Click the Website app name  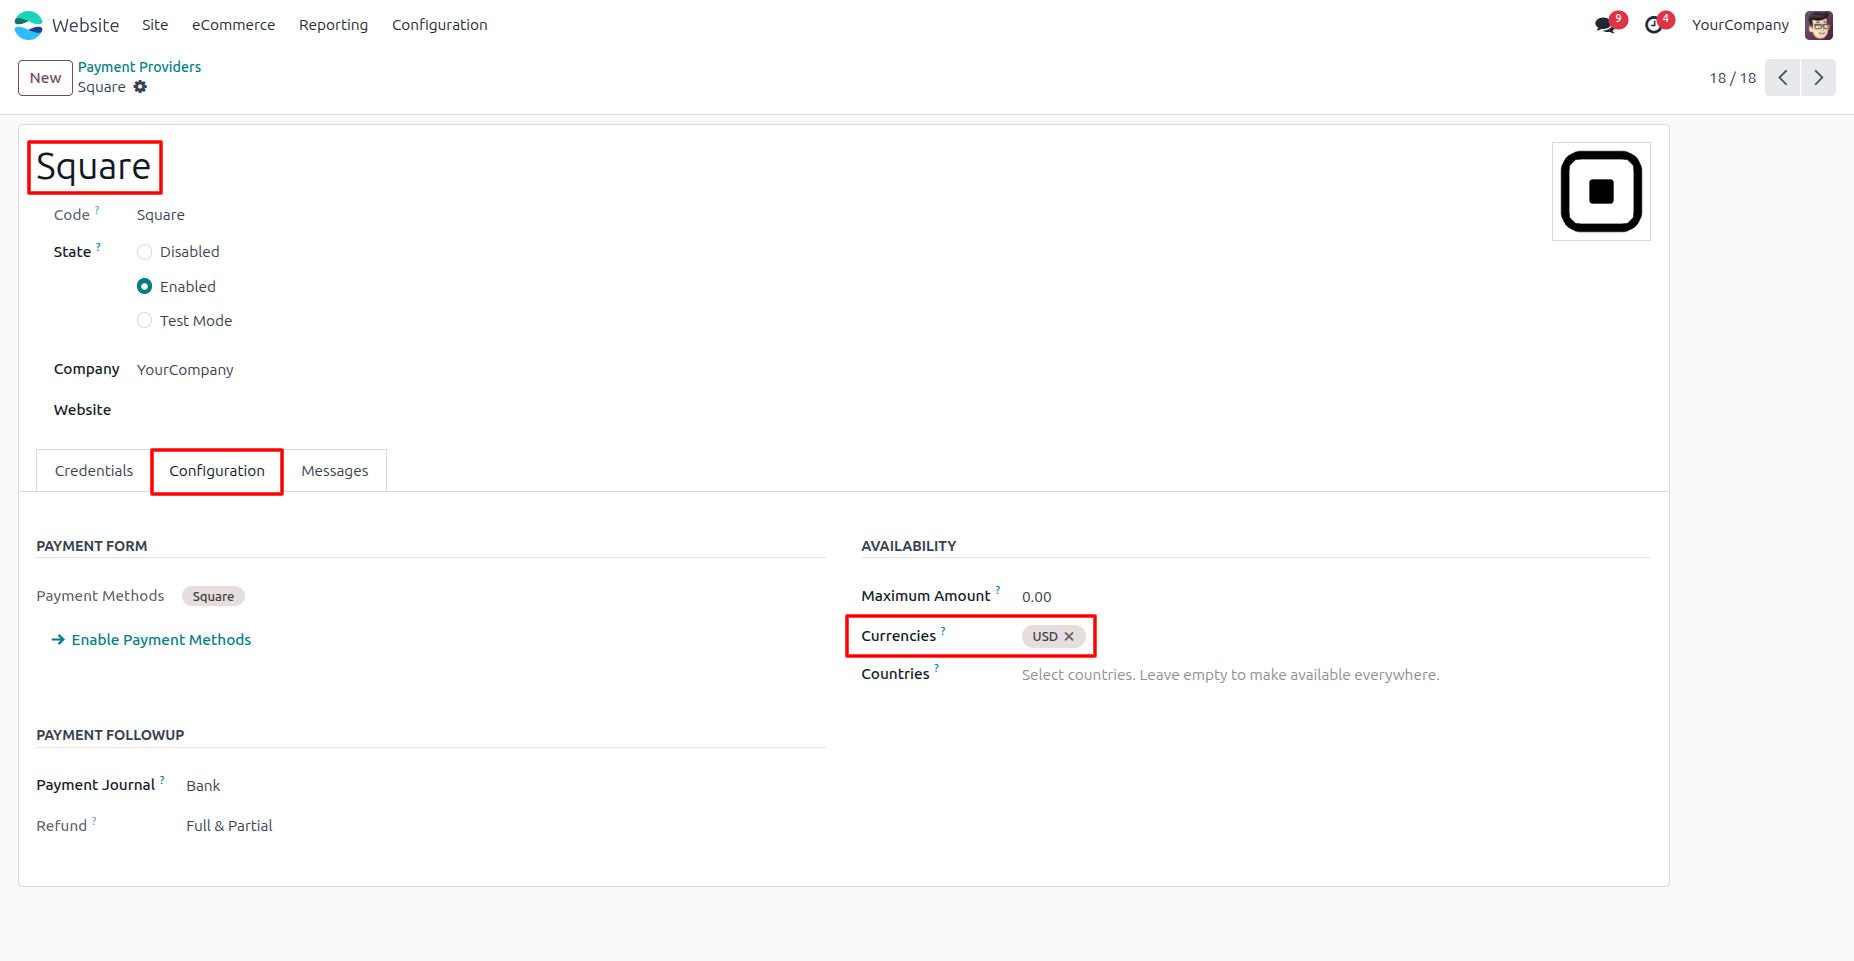(86, 25)
